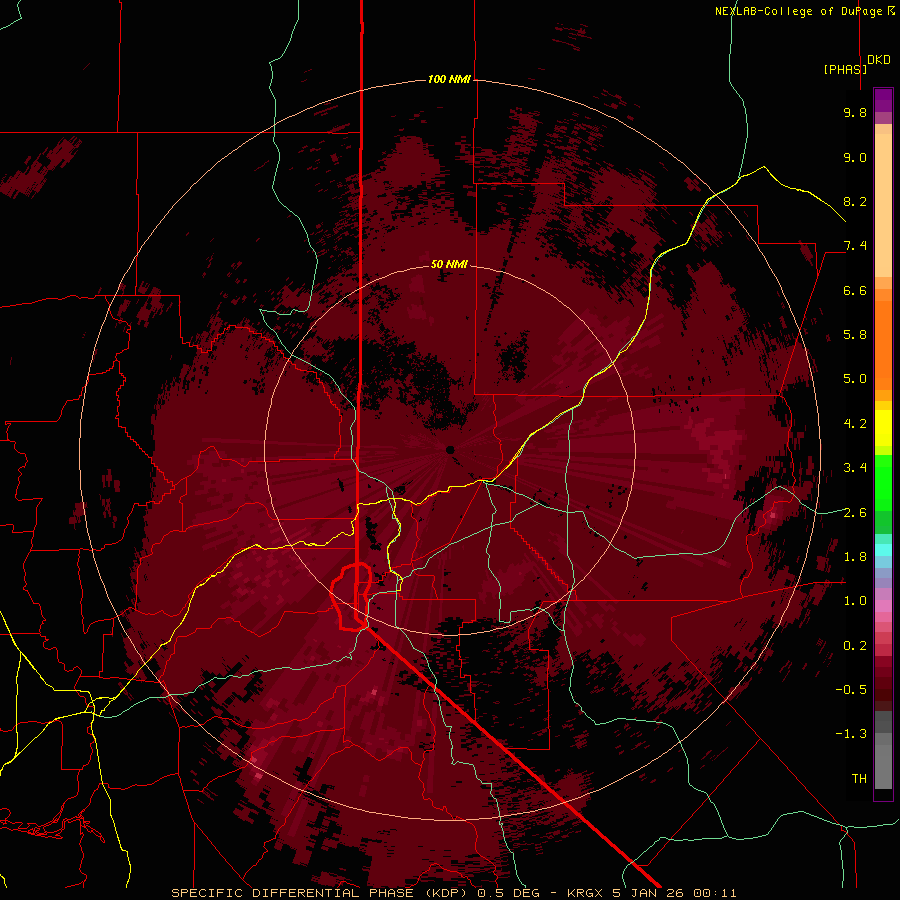This screenshot has width=900, height=900.
Task: Click the thick red warning polygon outline
Action: pyautogui.click(x=350, y=597)
